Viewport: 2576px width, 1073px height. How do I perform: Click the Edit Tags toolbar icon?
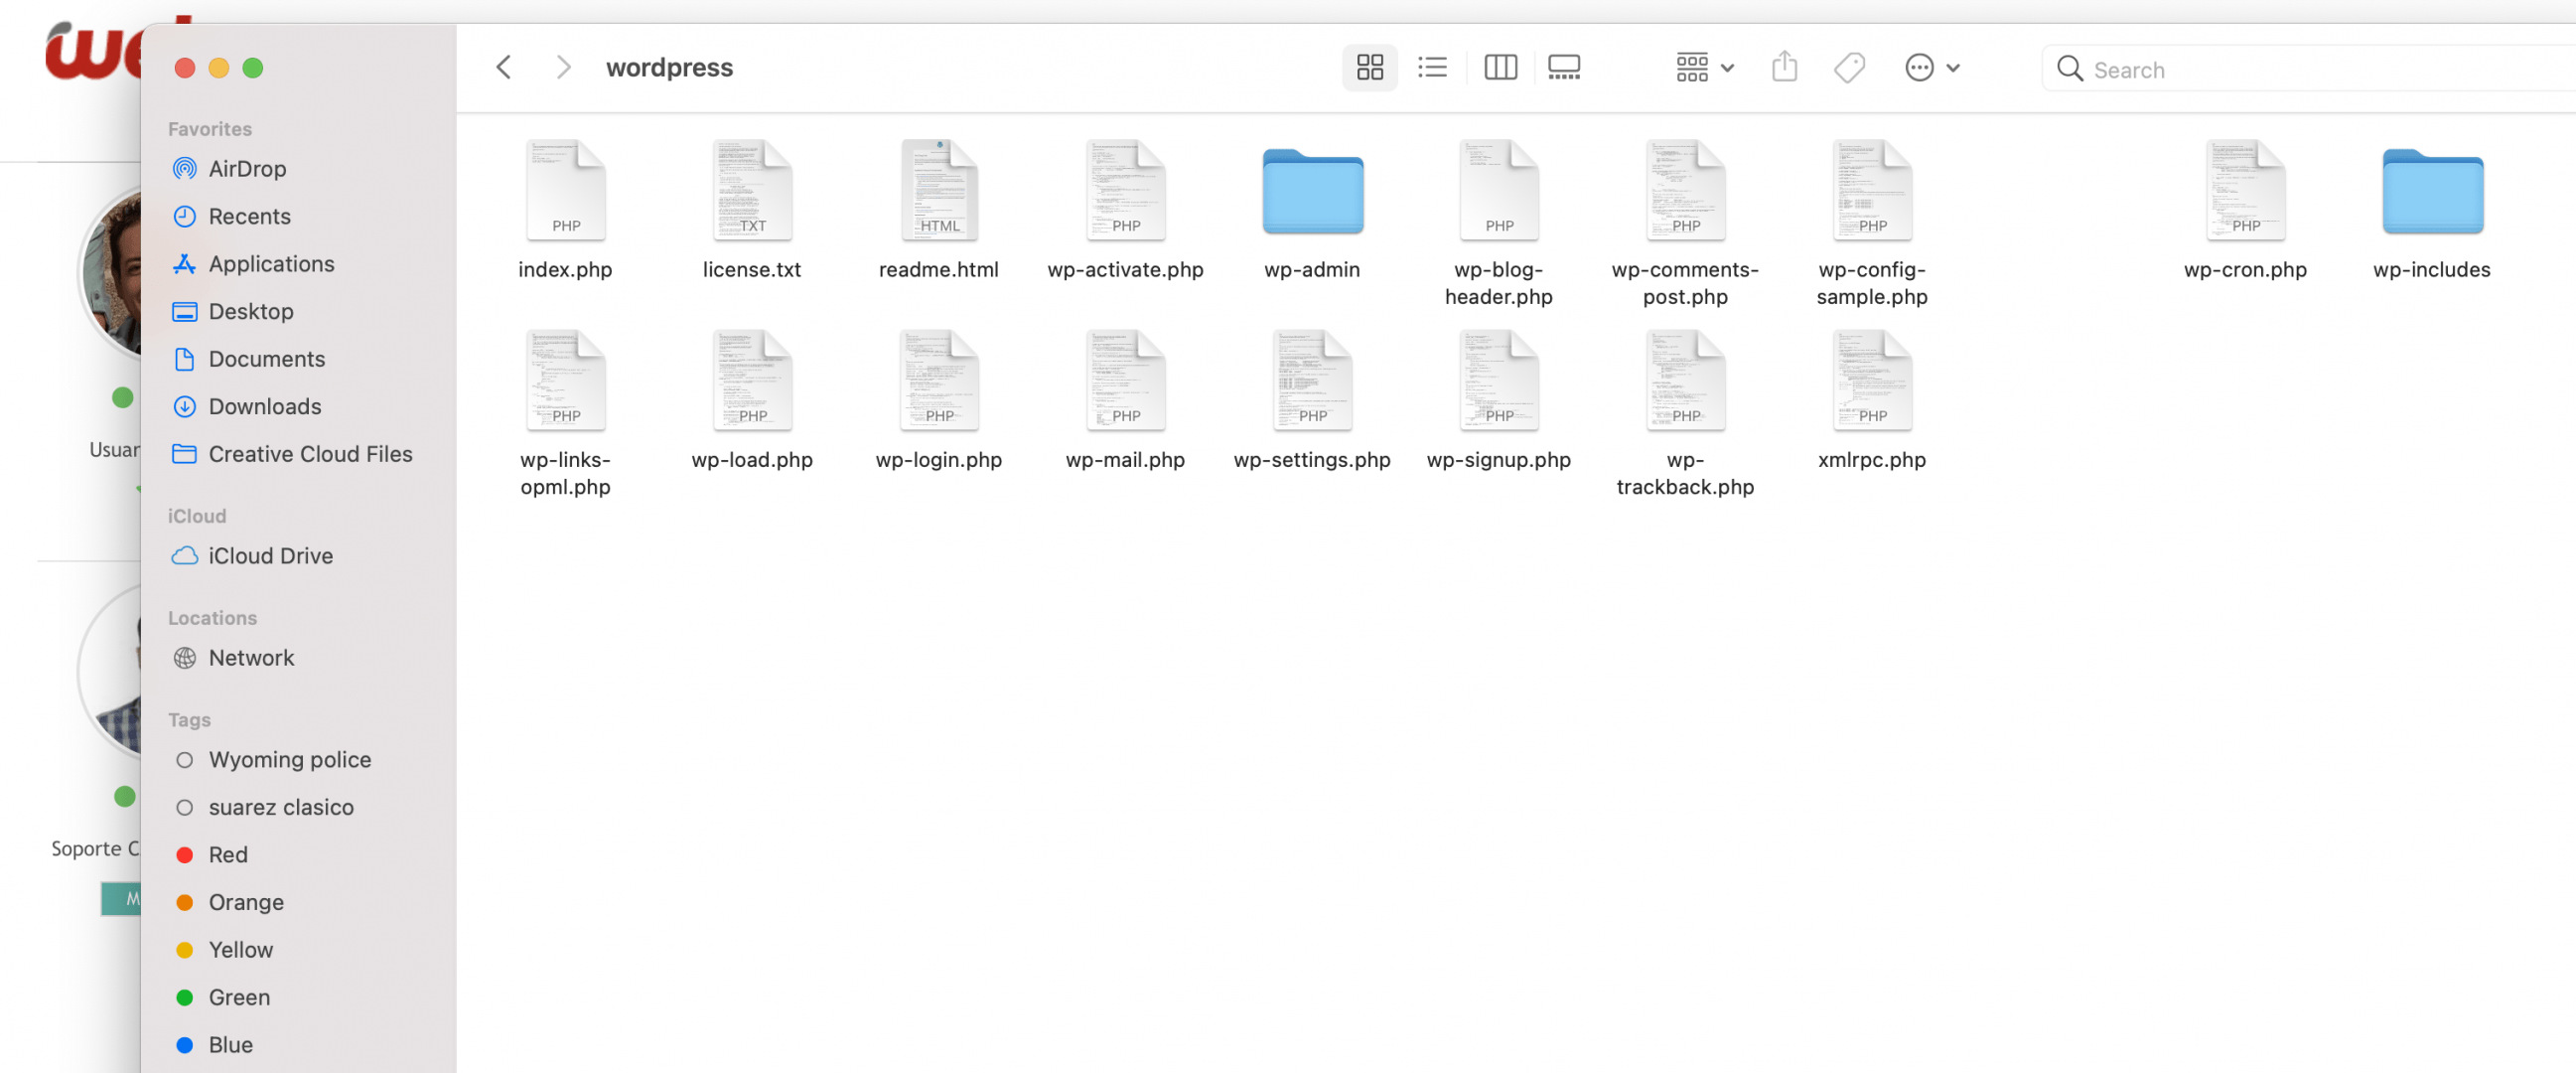1849,68
